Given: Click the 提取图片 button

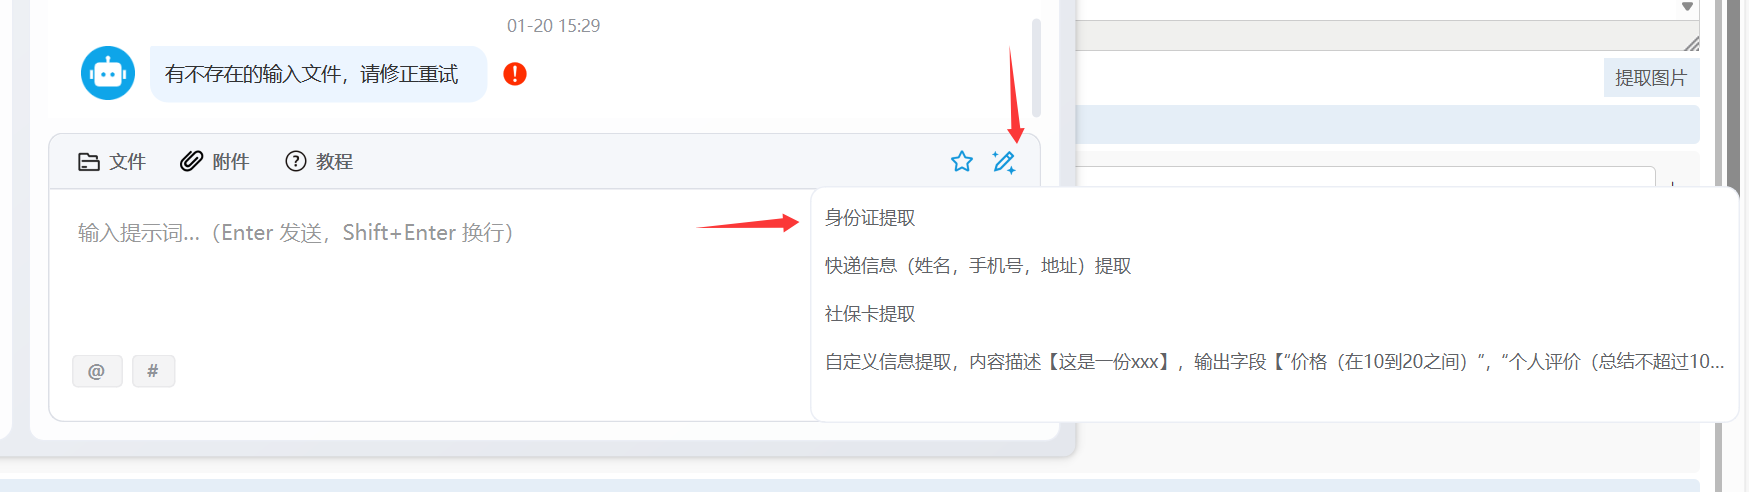Looking at the screenshot, I should pos(1651,78).
